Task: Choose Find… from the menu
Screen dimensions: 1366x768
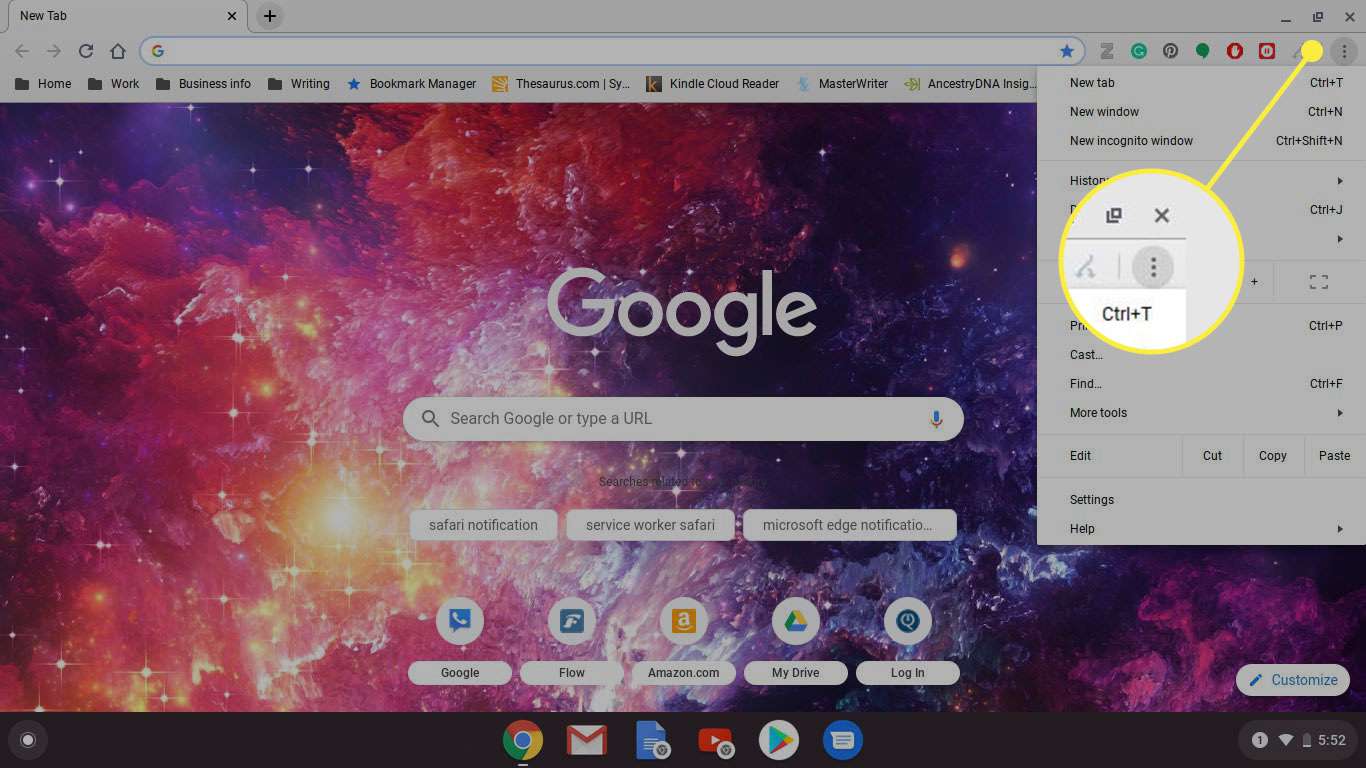Action: [1201, 384]
